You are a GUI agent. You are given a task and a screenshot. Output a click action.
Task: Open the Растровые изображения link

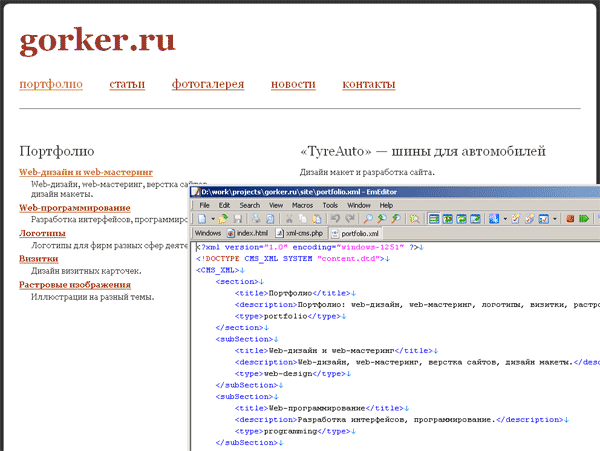point(75,285)
